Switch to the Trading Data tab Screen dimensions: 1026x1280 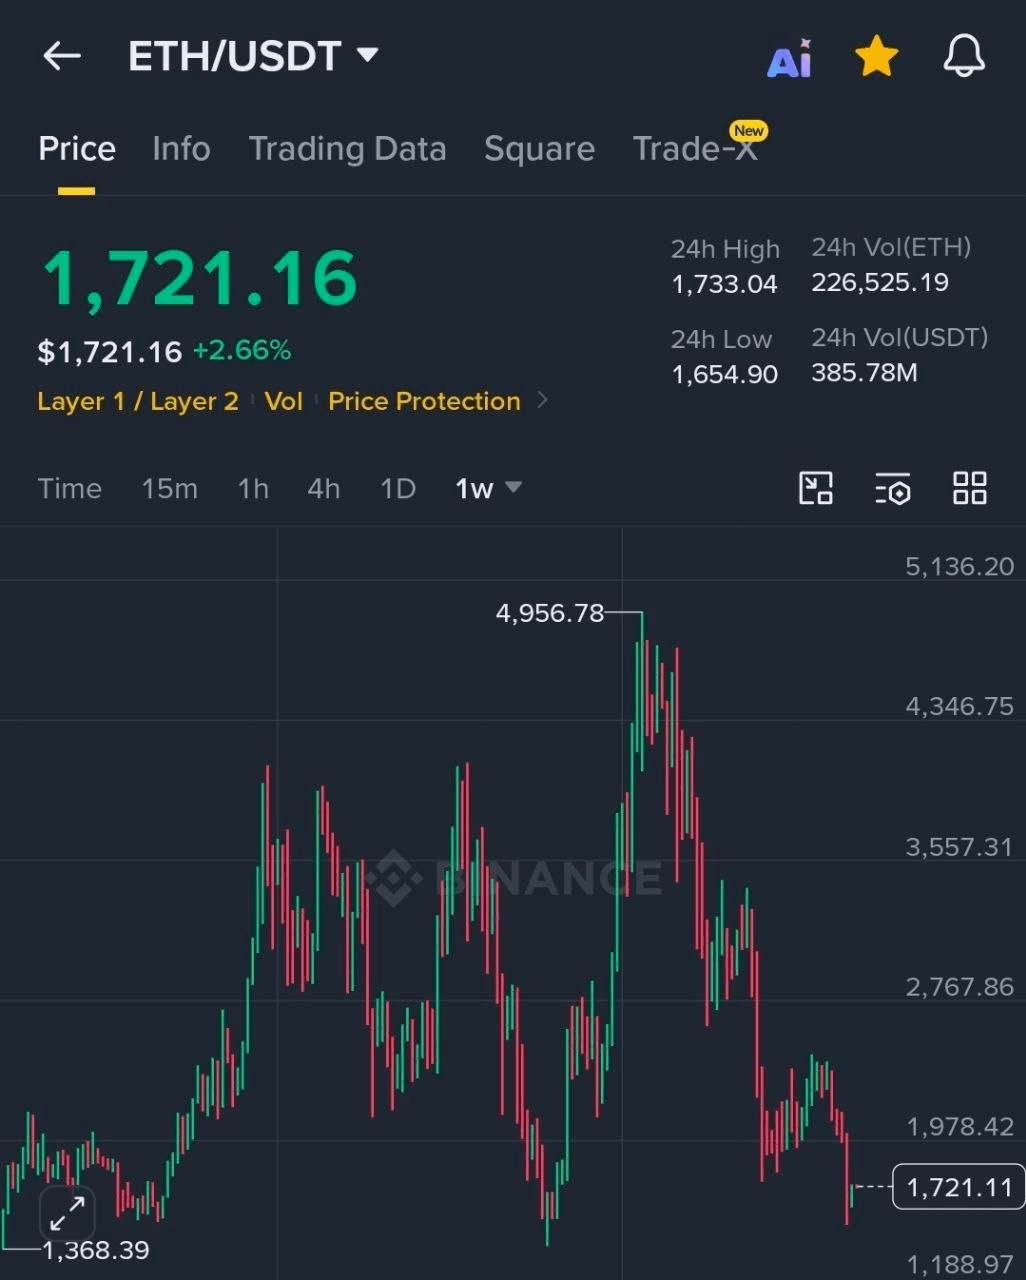click(x=347, y=149)
